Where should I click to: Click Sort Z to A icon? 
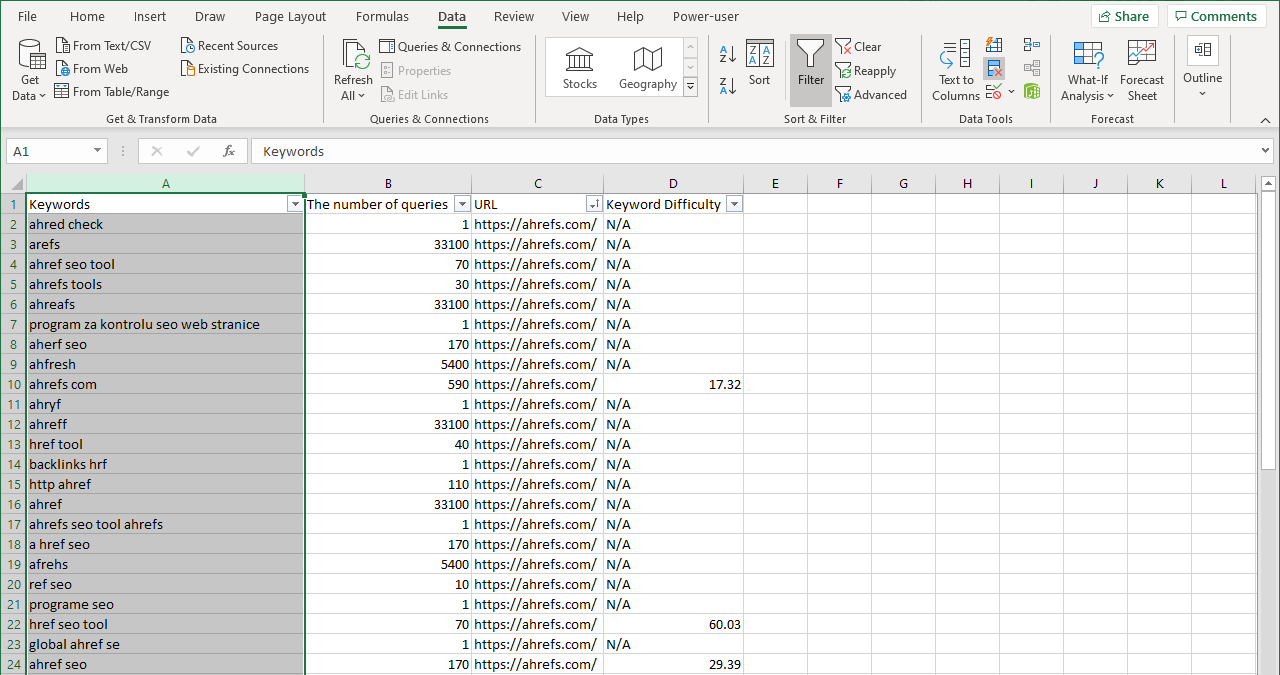coord(728,86)
